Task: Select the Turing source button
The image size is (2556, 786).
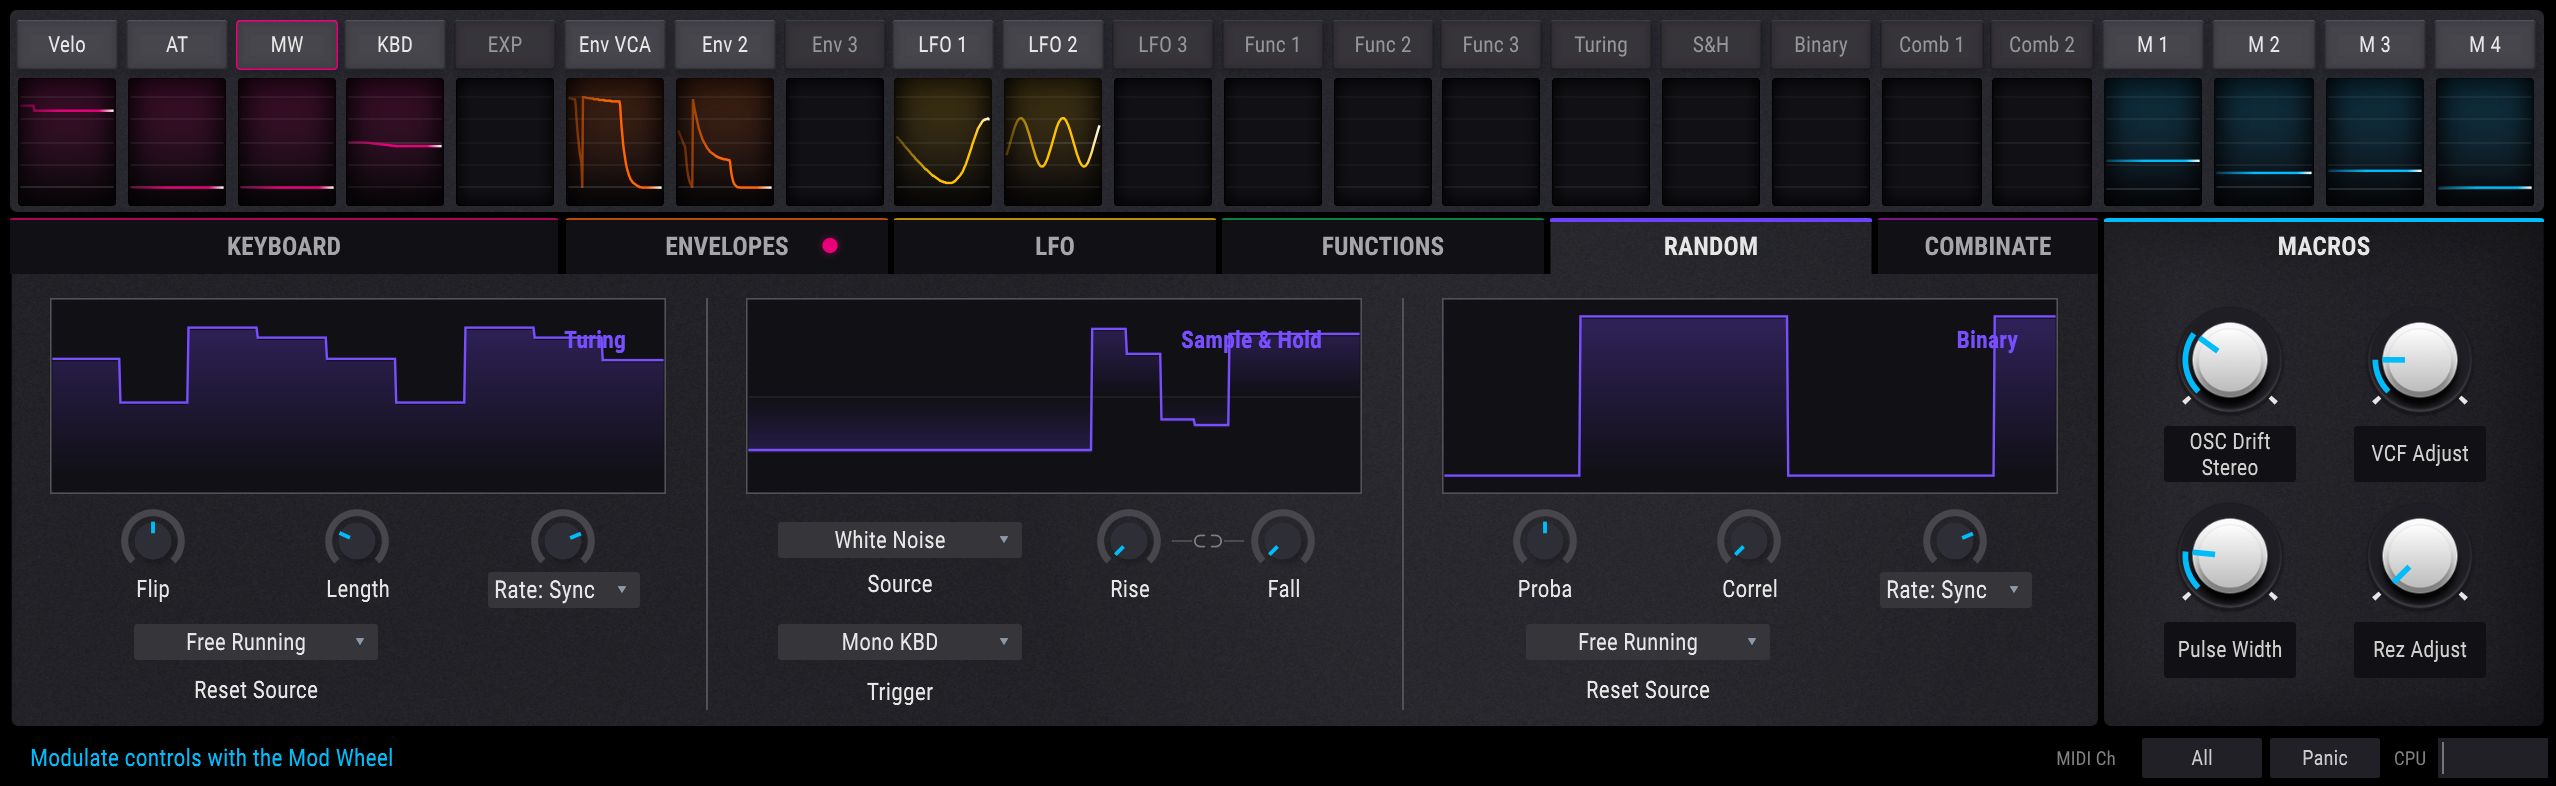Action: [x=1601, y=45]
